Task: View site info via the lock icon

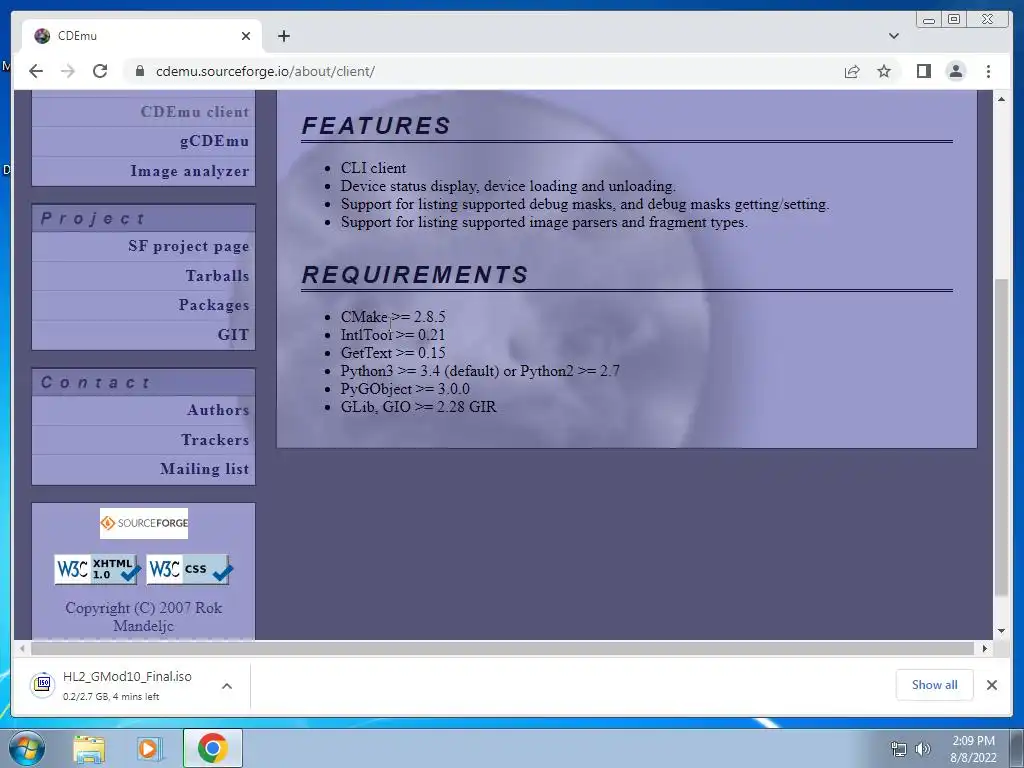Action: [139, 71]
